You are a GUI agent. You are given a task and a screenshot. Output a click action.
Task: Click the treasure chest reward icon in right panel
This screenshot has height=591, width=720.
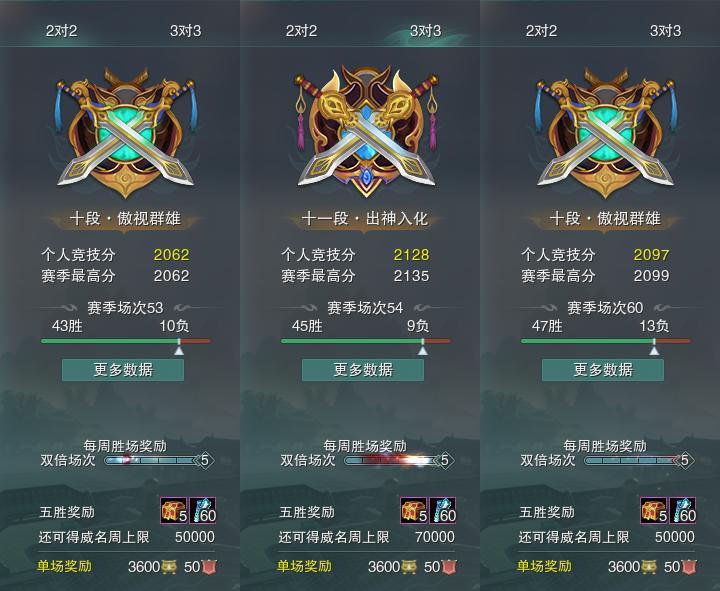point(654,510)
